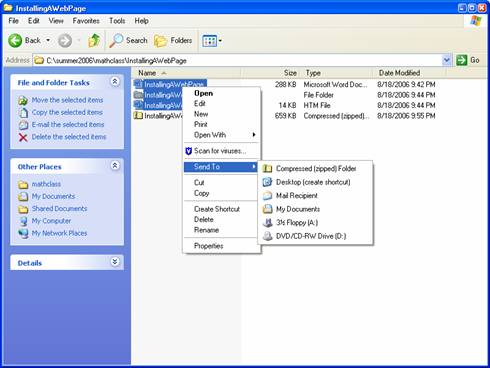The height and width of the screenshot is (368, 490).
Task: Click the Forward arrow button
Action: 65,41
